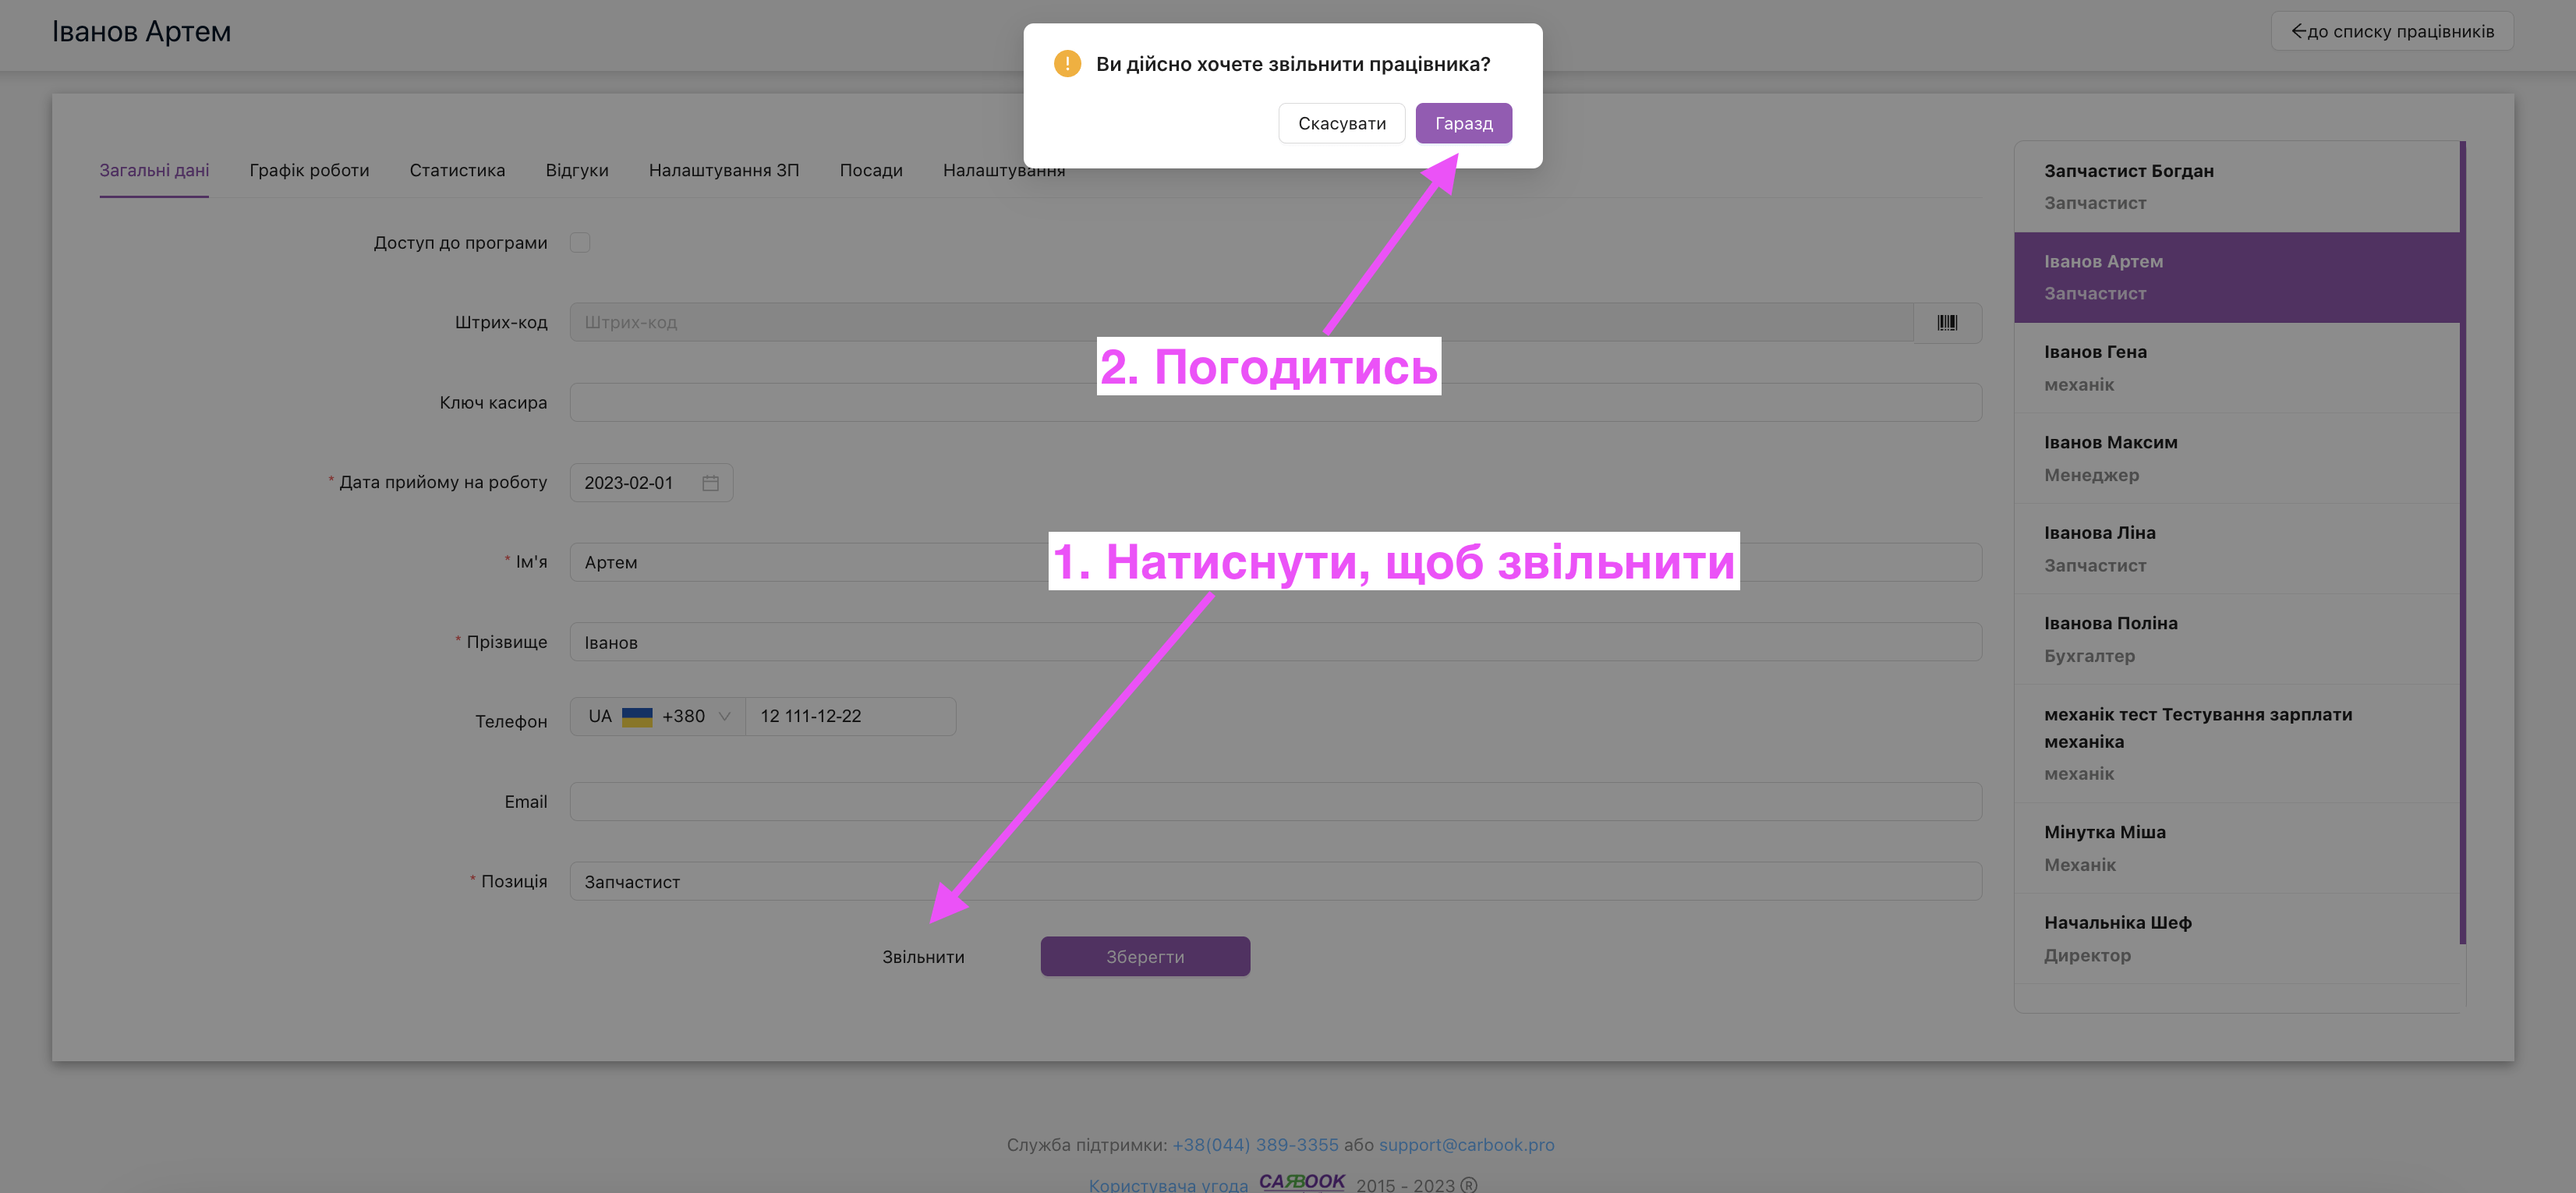Click into the Email input field
This screenshot has width=2576, height=1193.
point(1275,802)
